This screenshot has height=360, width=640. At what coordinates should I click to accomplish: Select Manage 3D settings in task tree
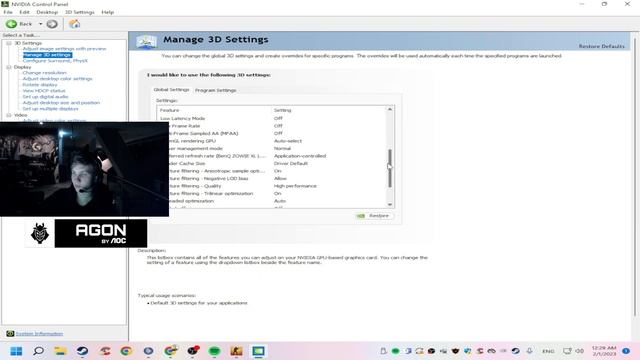click(x=47, y=55)
